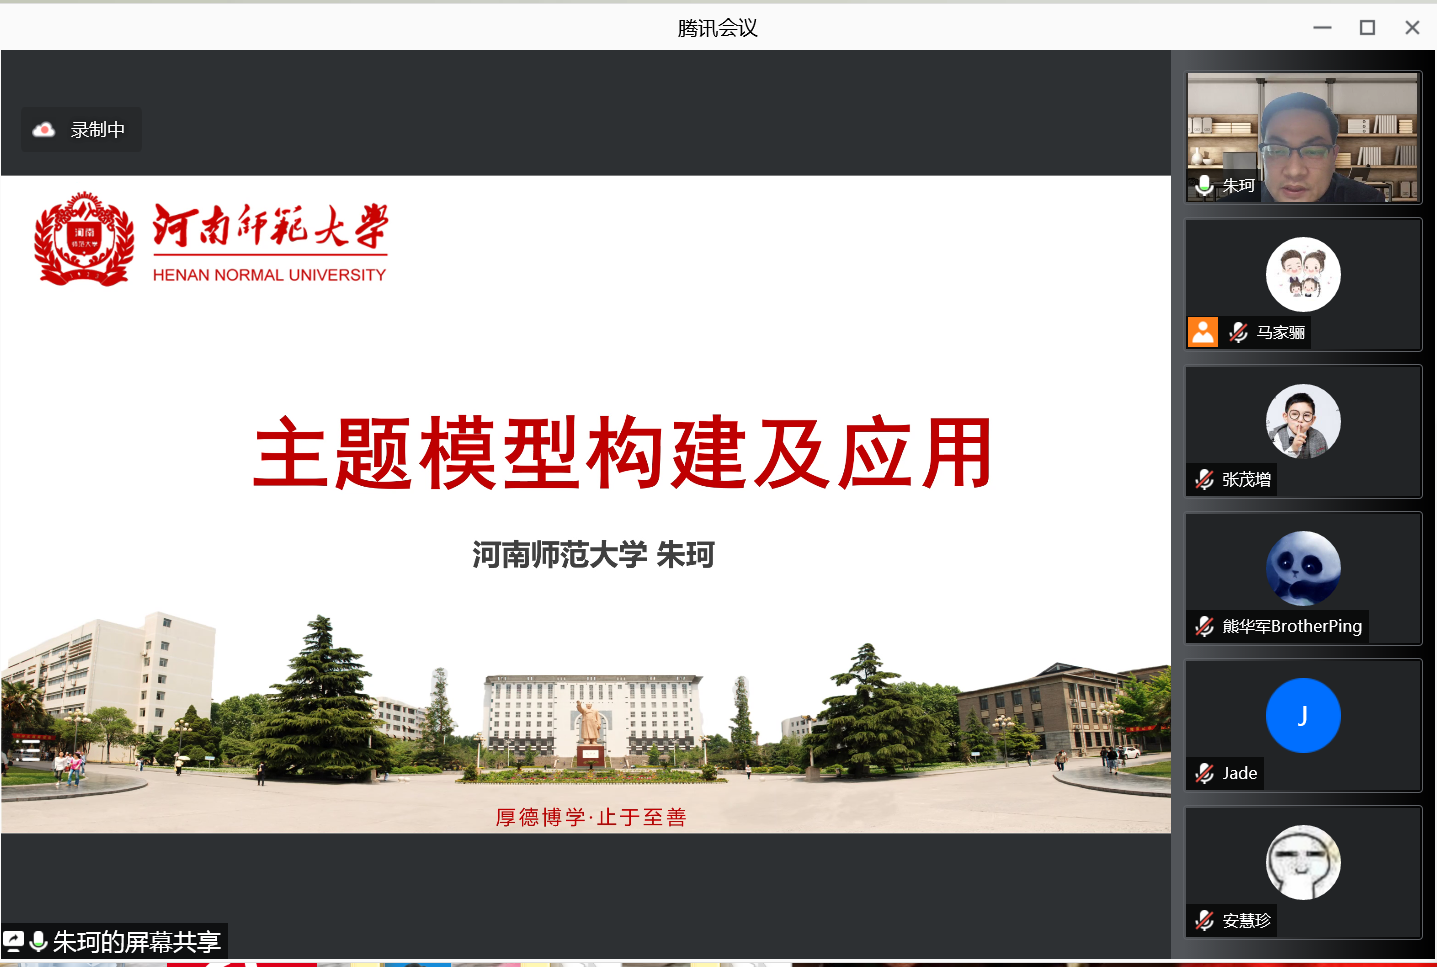Click the Henan Normal University logo on slide
This screenshot has height=967, width=1437.
pos(84,240)
